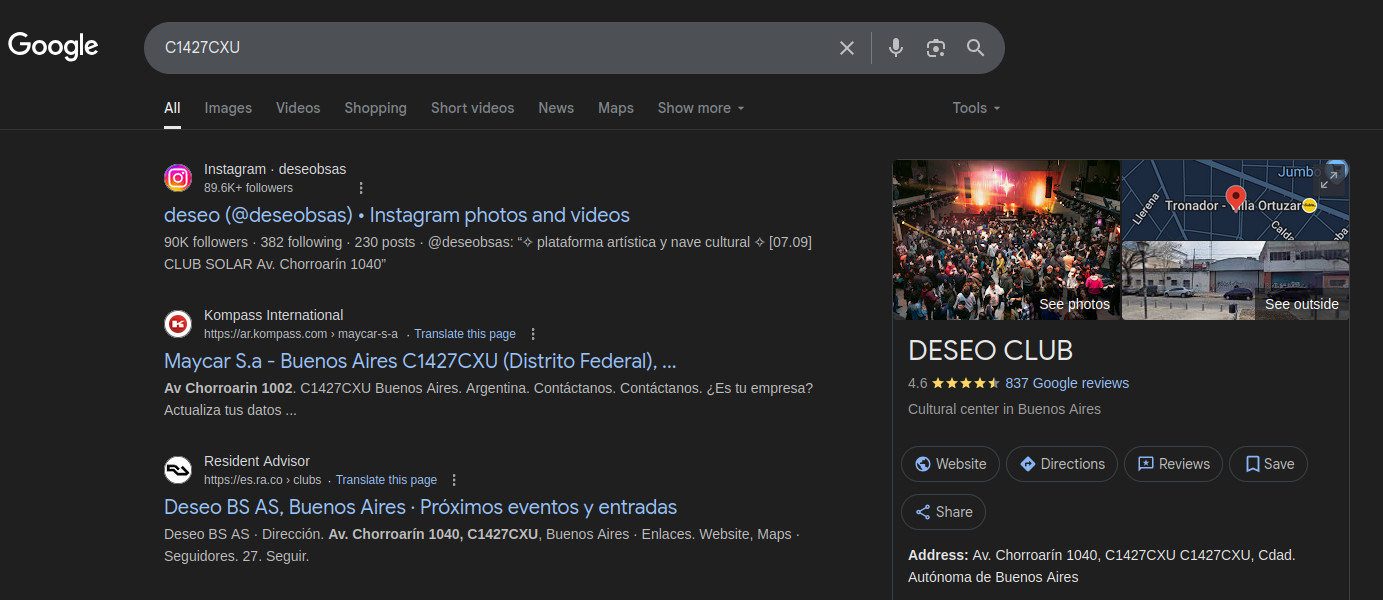
Task: Click the DESEO CLUB title heading
Action: click(990, 351)
